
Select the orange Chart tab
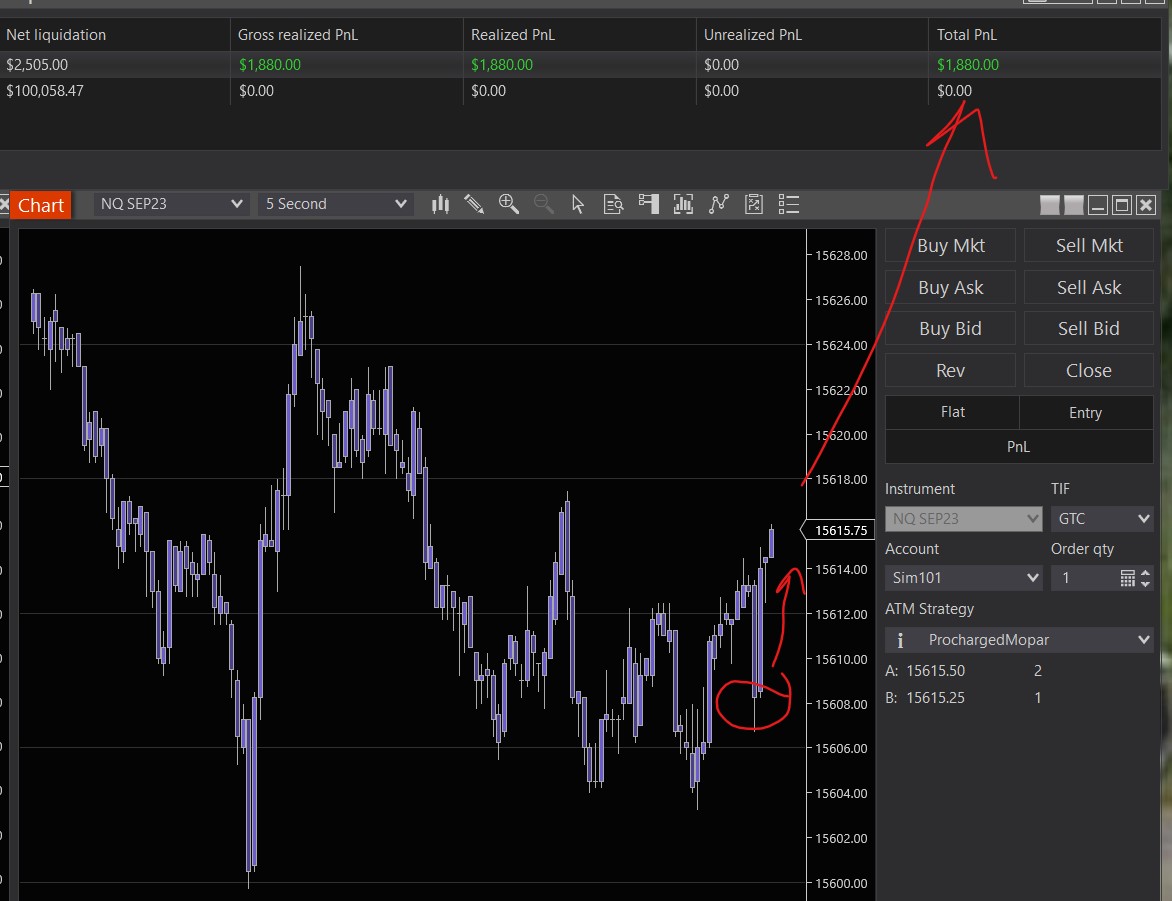coord(40,205)
